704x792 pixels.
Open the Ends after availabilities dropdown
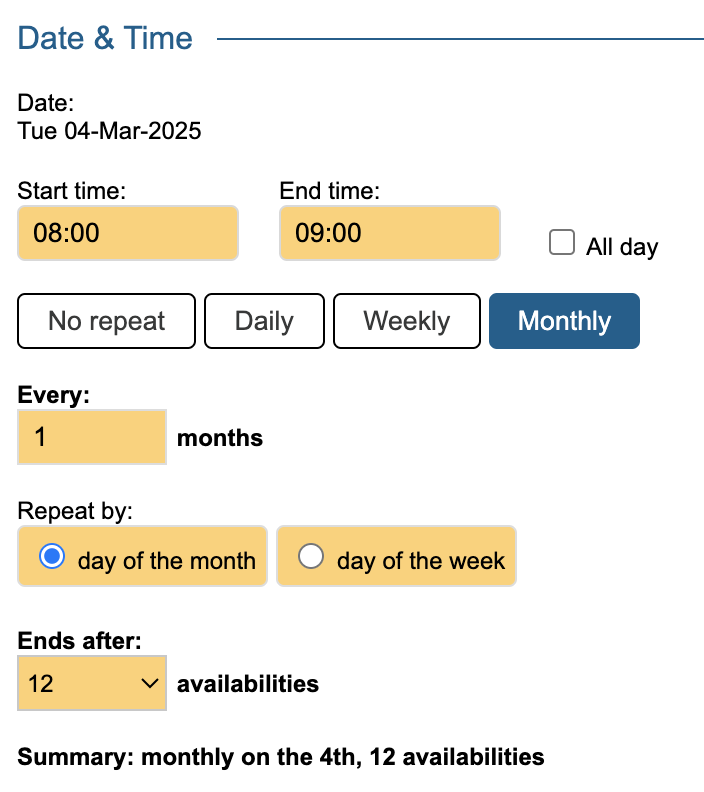tap(92, 684)
